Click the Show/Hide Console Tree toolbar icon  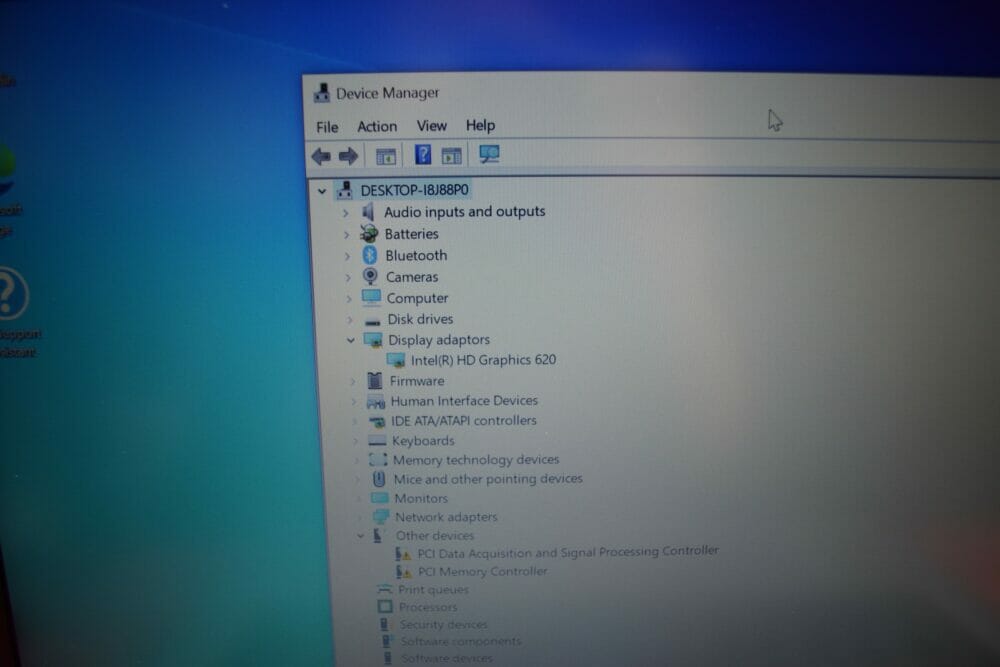click(386, 156)
